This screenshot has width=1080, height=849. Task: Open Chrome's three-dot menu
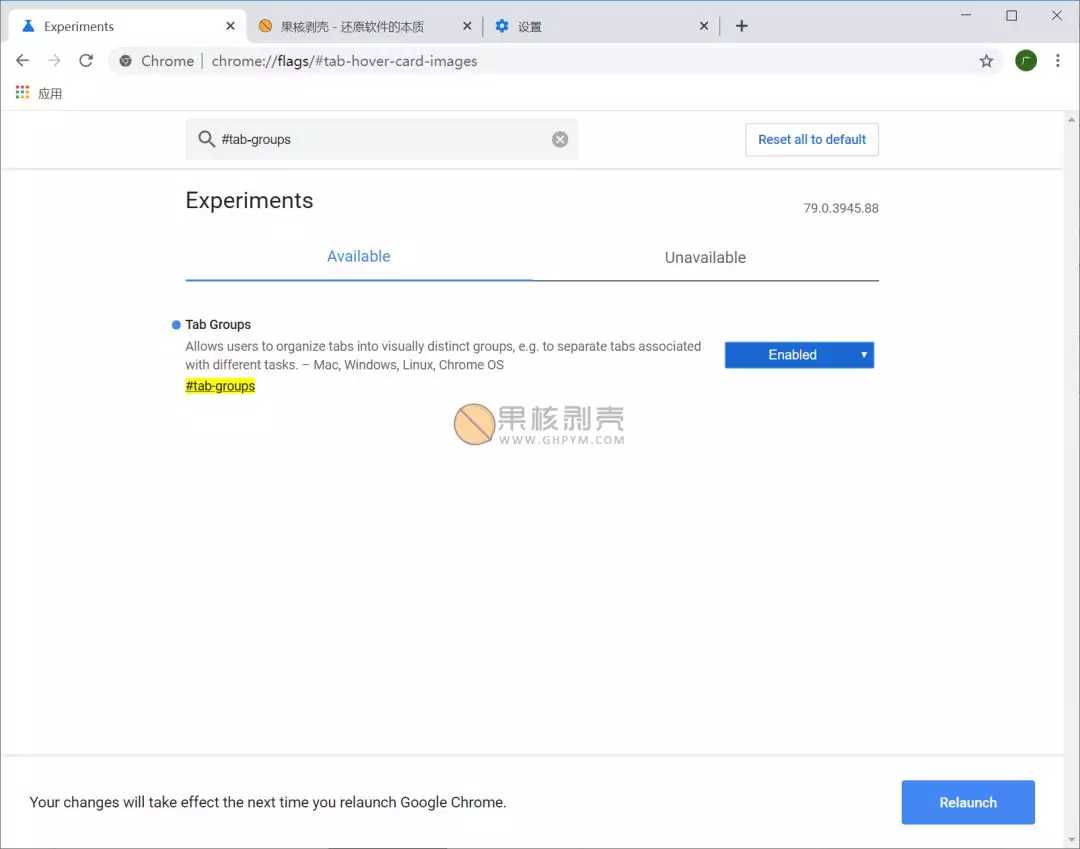pos(1057,61)
